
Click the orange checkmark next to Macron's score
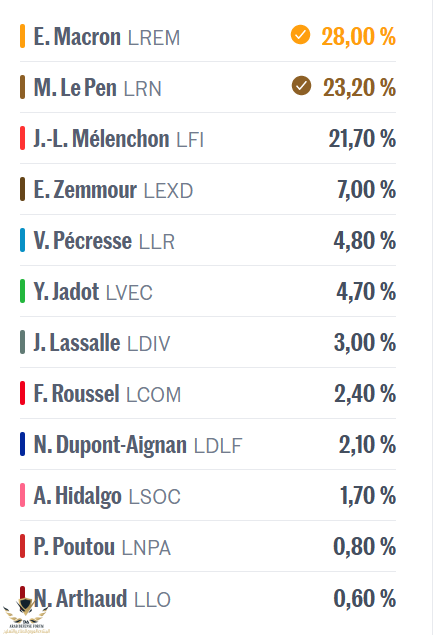tap(300, 35)
